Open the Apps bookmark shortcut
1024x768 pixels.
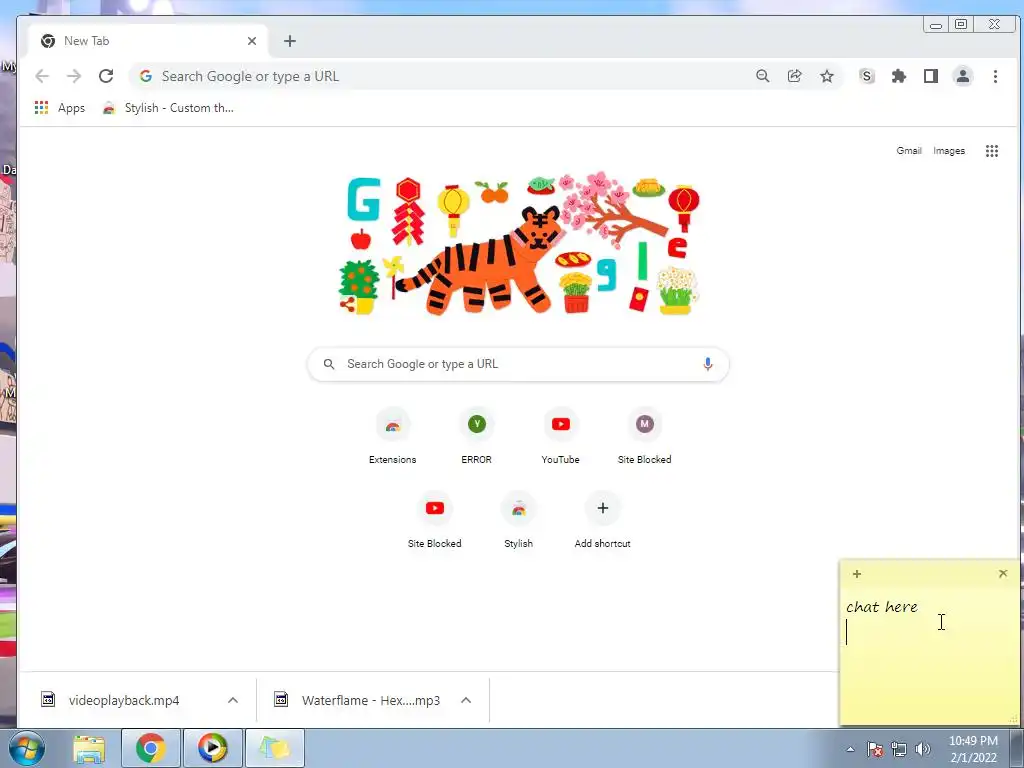pos(59,108)
